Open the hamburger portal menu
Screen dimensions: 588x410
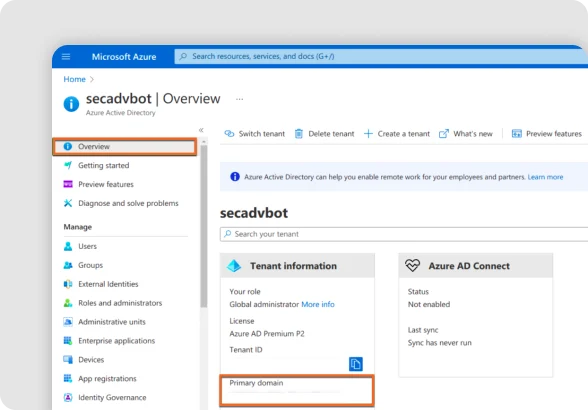66,57
